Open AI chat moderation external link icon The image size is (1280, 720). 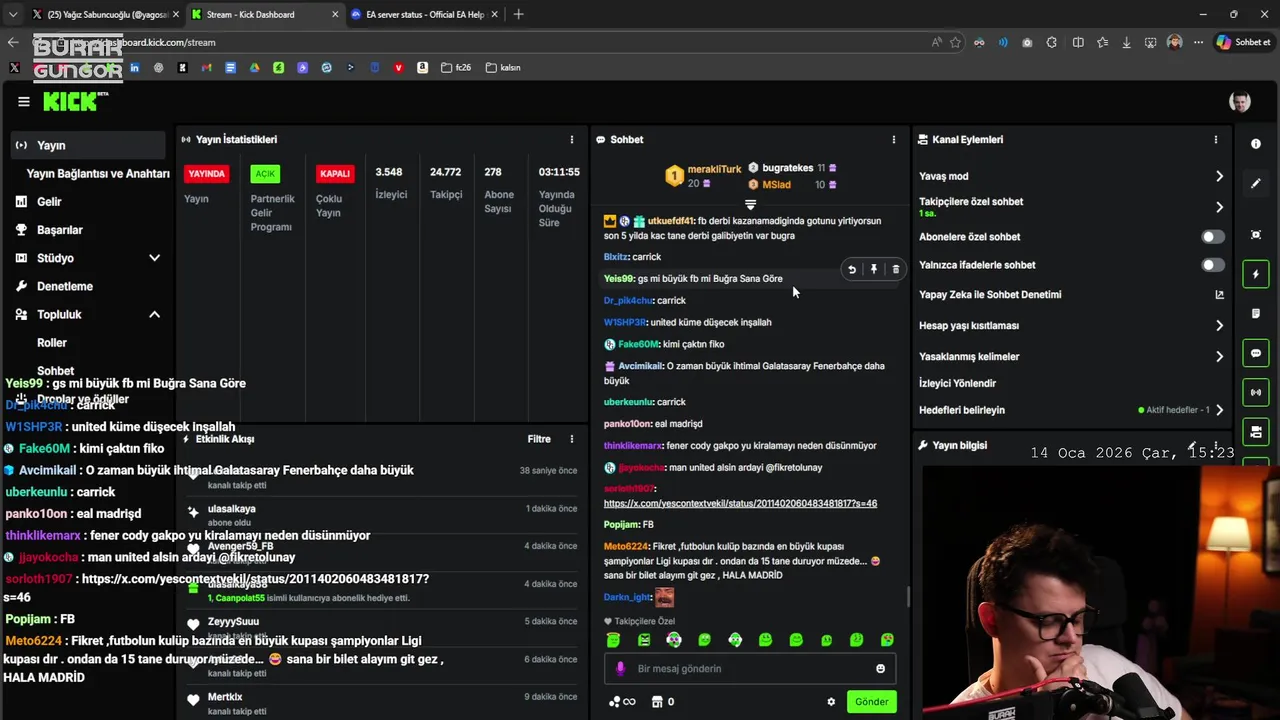pyautogui.click(x=1219, y=295)
